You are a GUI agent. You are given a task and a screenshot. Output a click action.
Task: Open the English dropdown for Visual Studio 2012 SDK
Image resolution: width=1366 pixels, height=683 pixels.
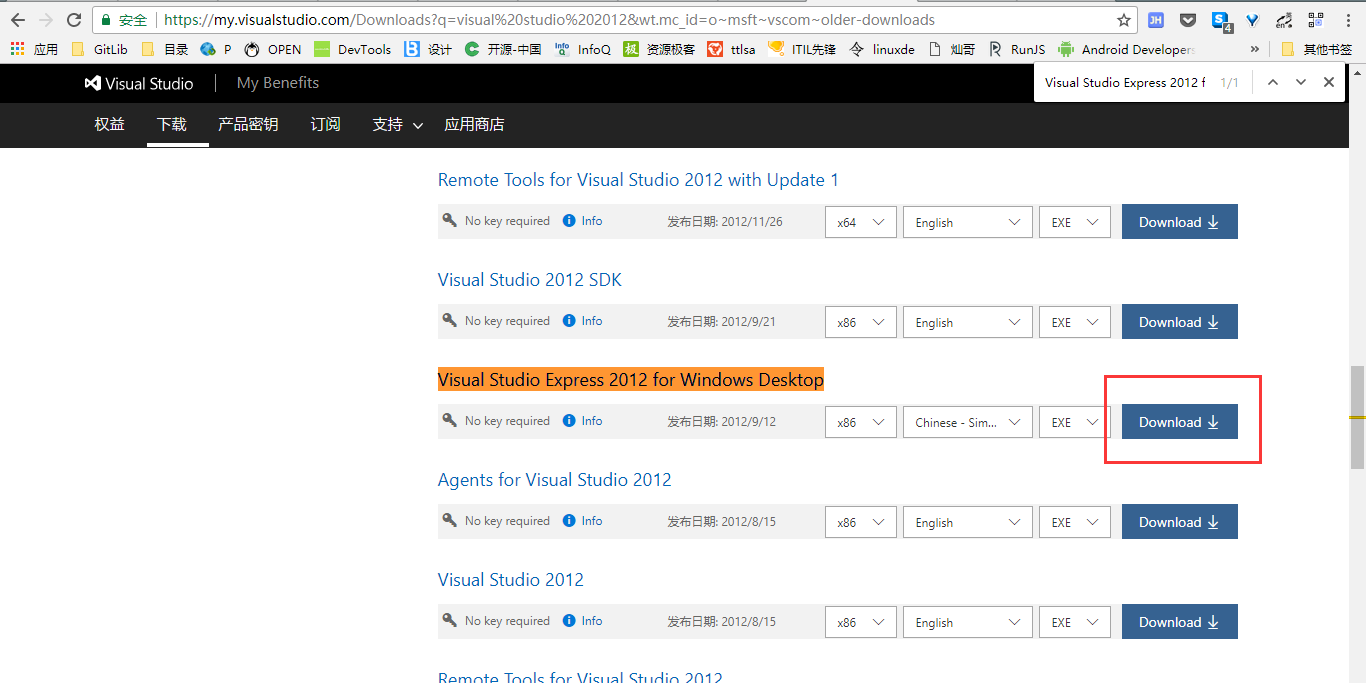[x=968, y=322]
